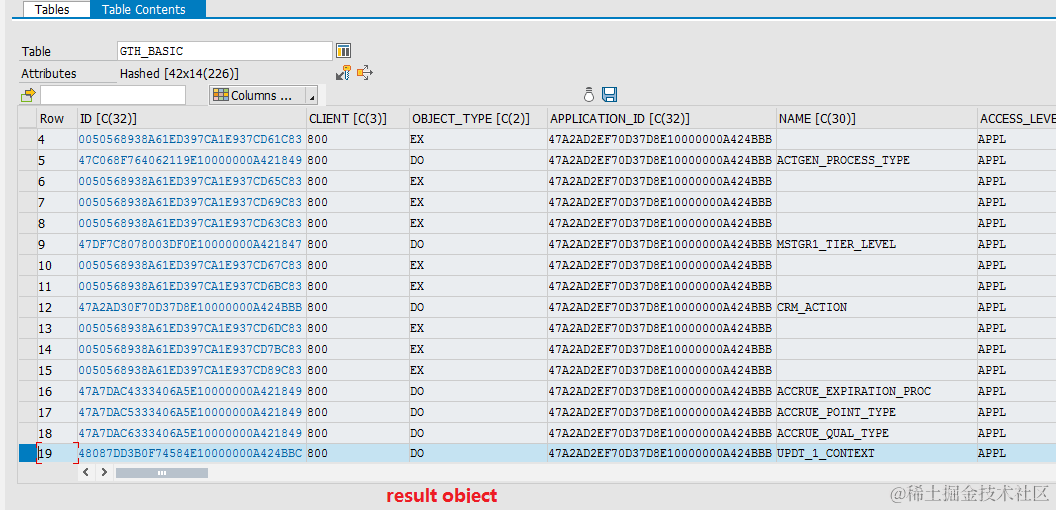
Task: Click the row number 16 cell
Action: [x=57, y=391]
